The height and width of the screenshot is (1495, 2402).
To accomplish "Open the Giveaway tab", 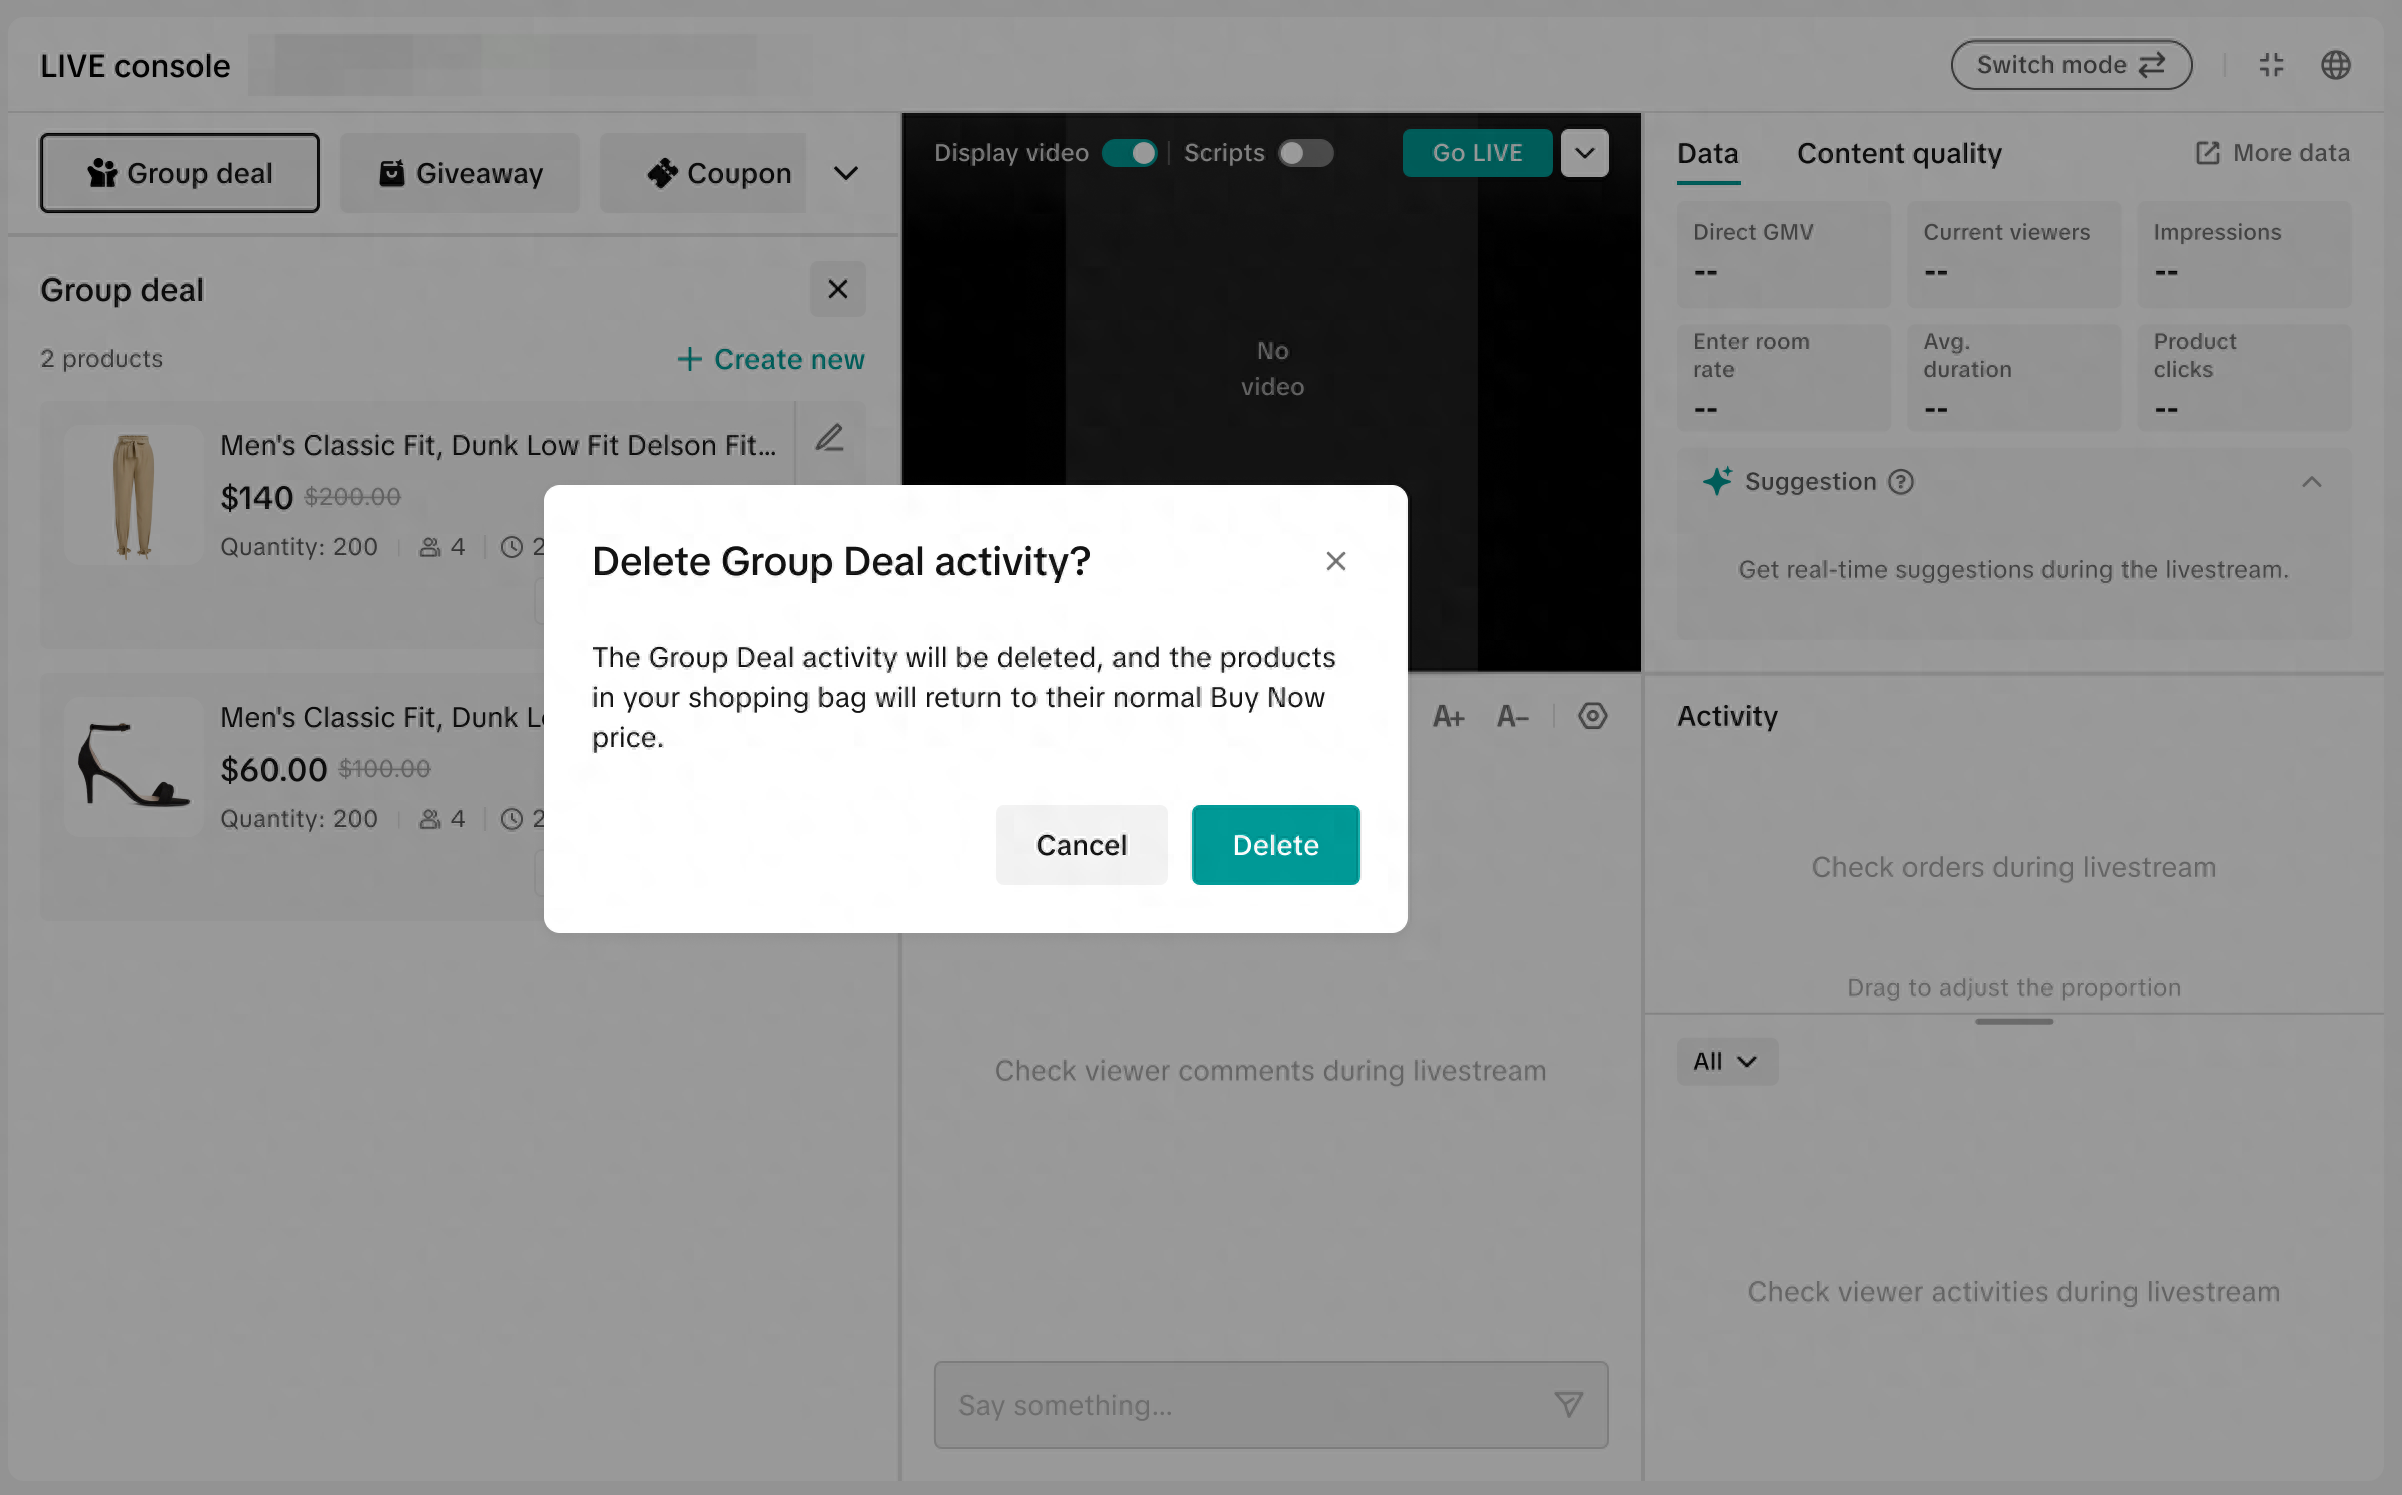I will pyautogui.click(x=460, y=173).
